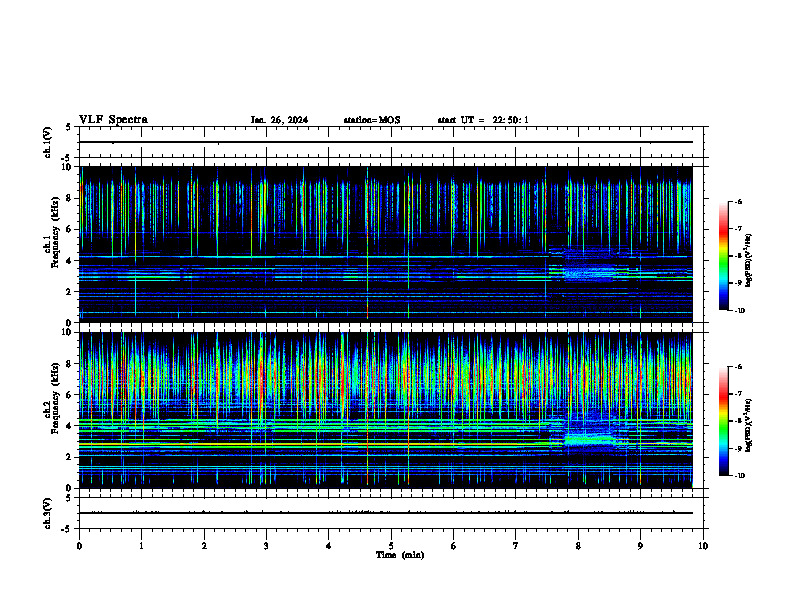Click the ch.2 spectrogram panel
Image resolution: width=792 pixels, height=612 pixels.
(386, 410)
